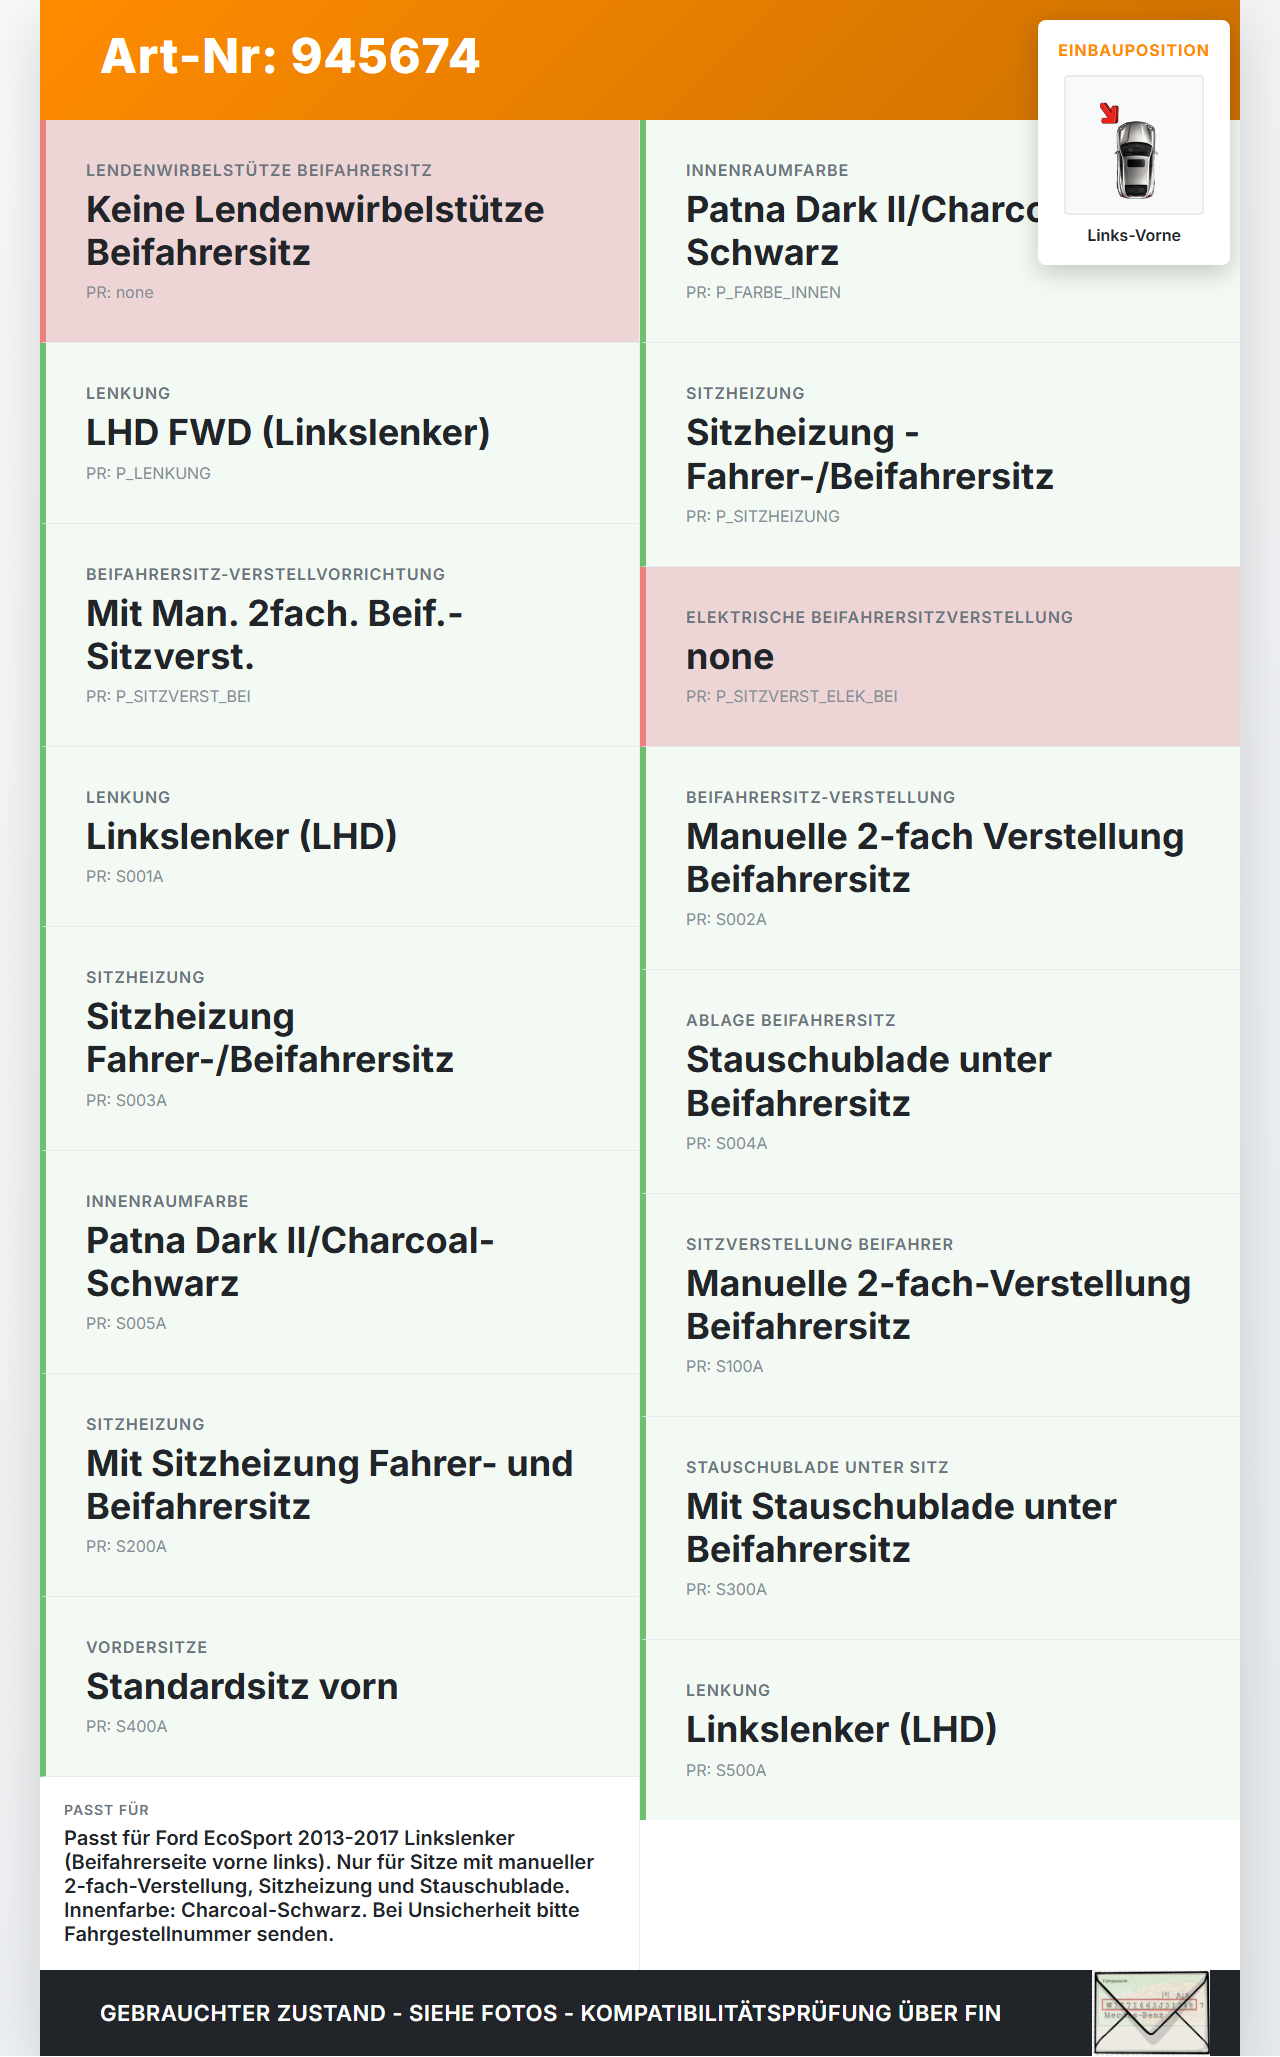Select the Keine Lendenwirbelstütze Beifahrersitz card

coord(340,231)
